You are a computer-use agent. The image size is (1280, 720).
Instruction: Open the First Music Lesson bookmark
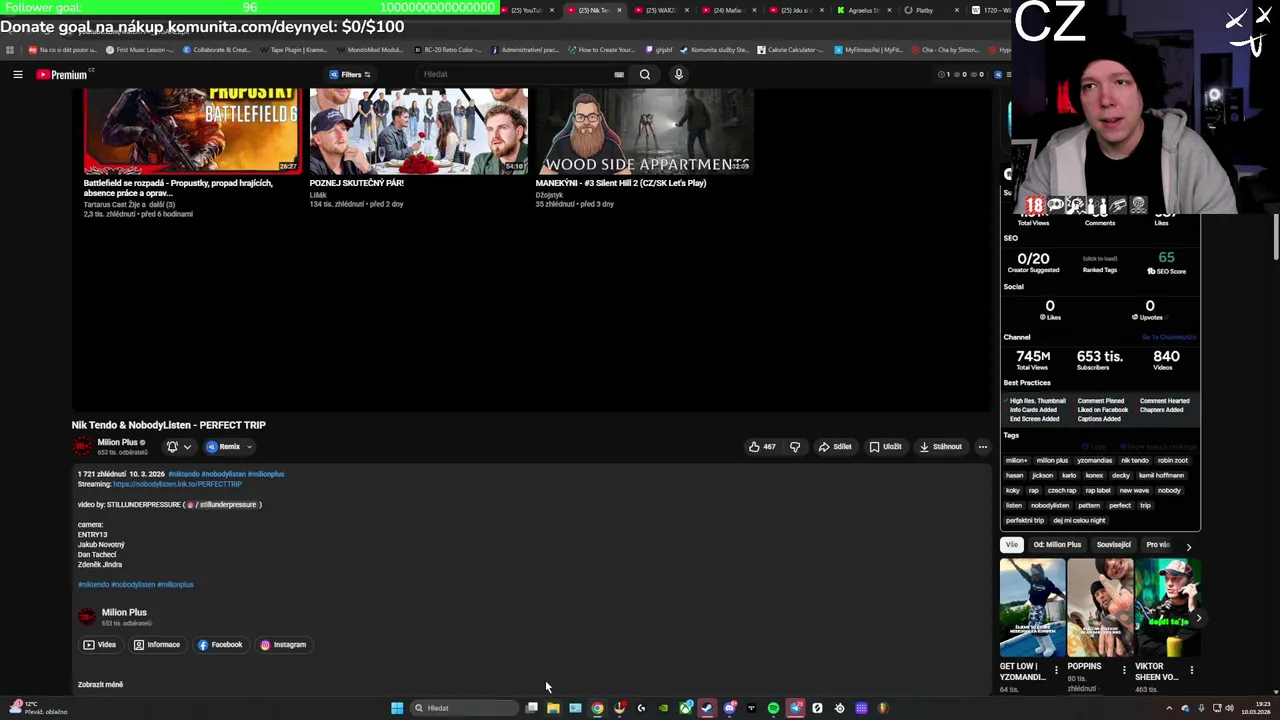(138, 50)
